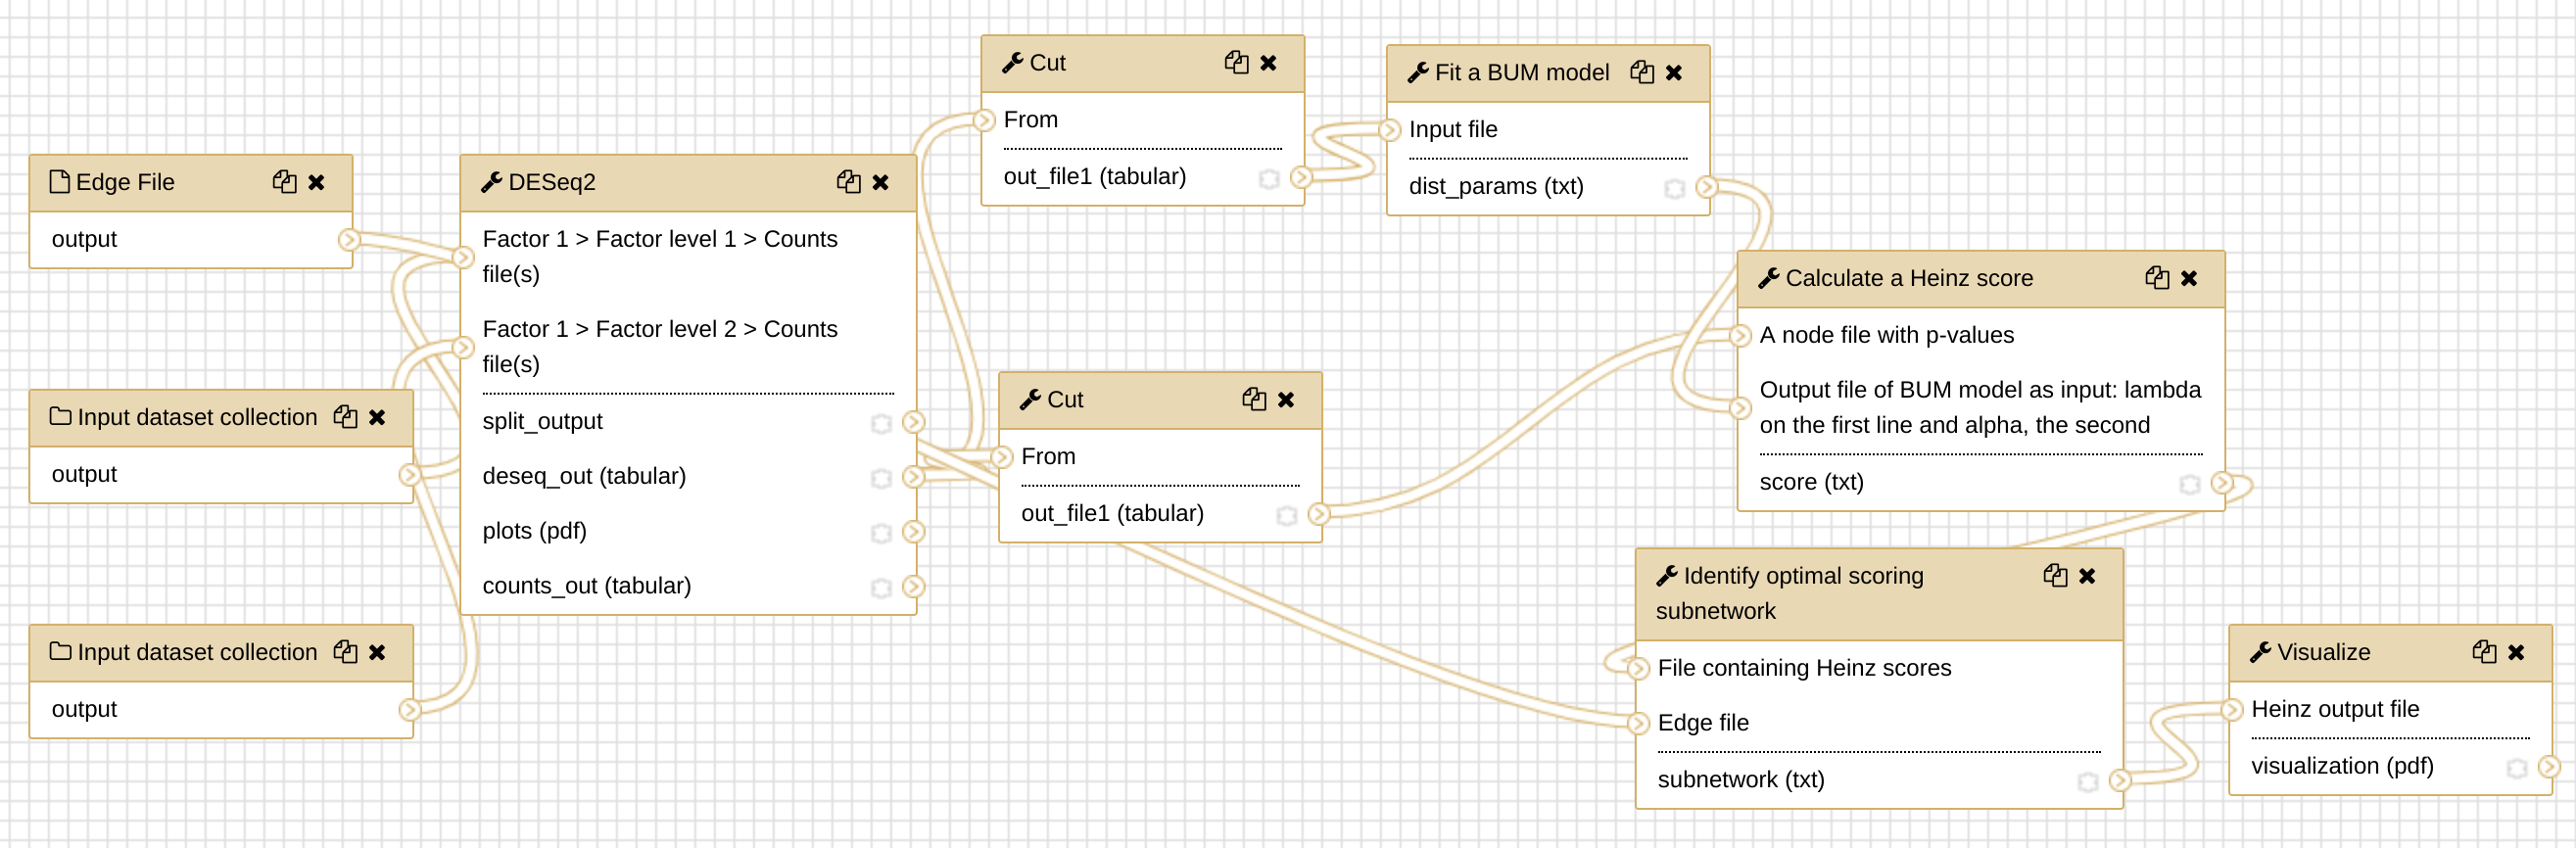Click dist_params output connector
Viewport: 2576px width, 848px height.
tap(1706, 186)
